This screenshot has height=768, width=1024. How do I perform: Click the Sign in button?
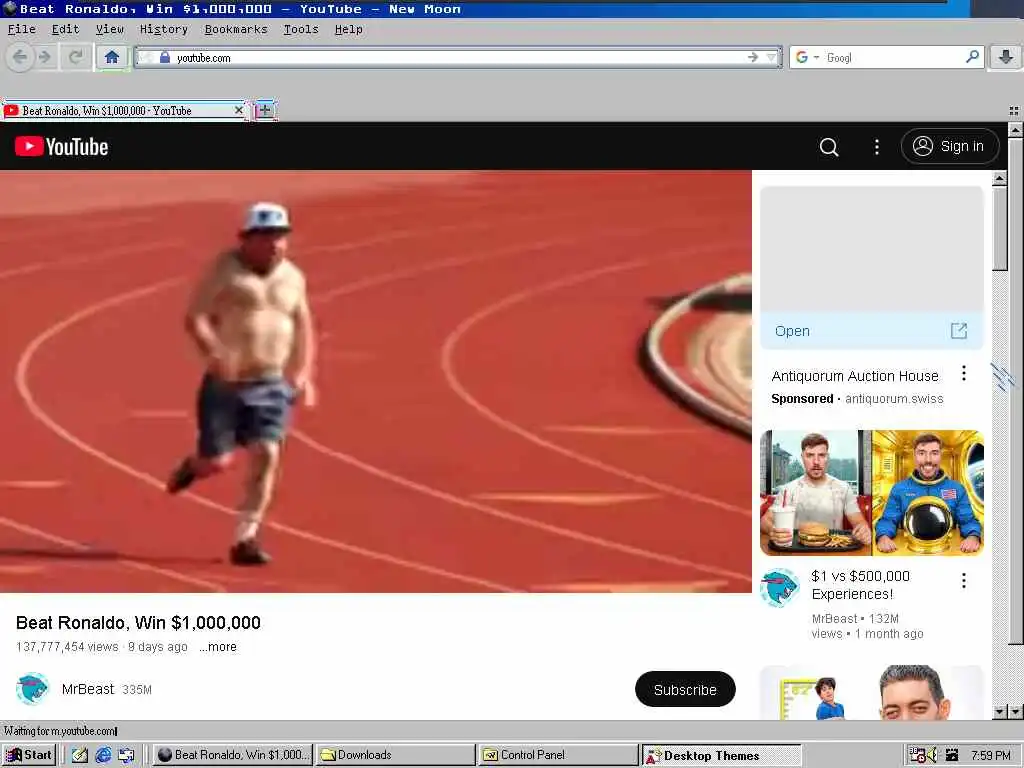pyautogui.click(x=950, y=146)
